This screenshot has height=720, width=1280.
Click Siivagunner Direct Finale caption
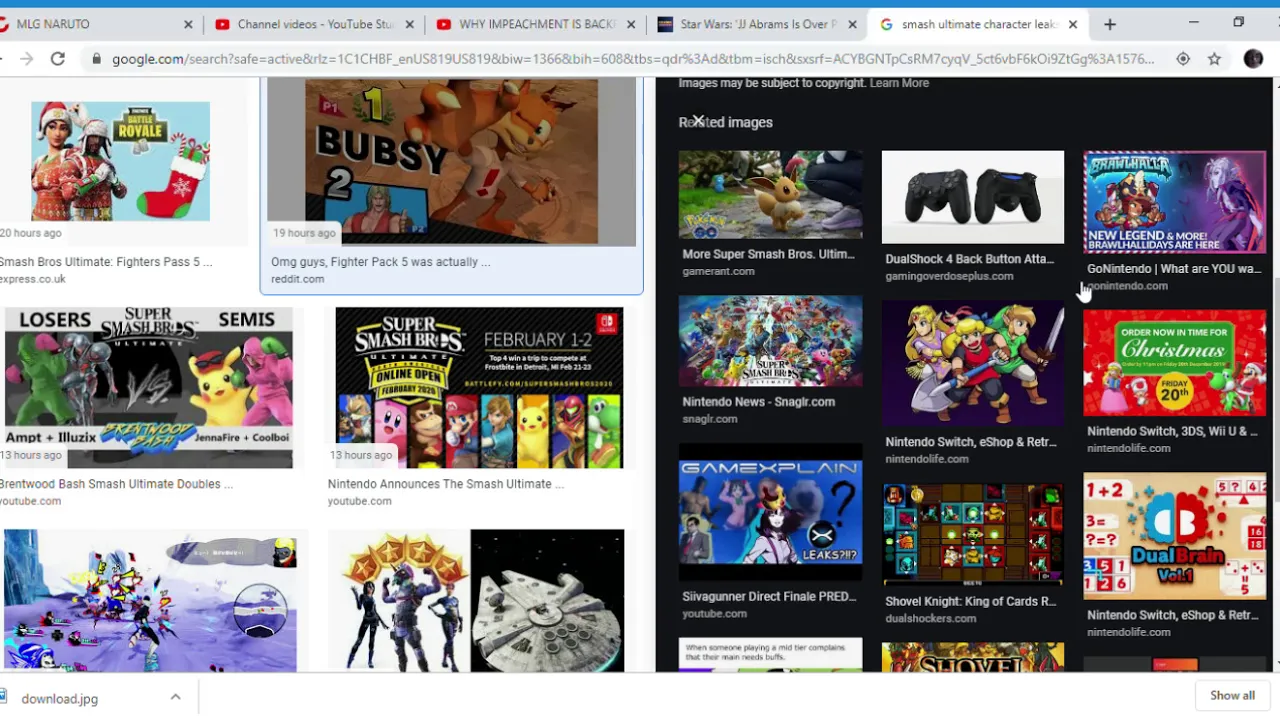769,597
